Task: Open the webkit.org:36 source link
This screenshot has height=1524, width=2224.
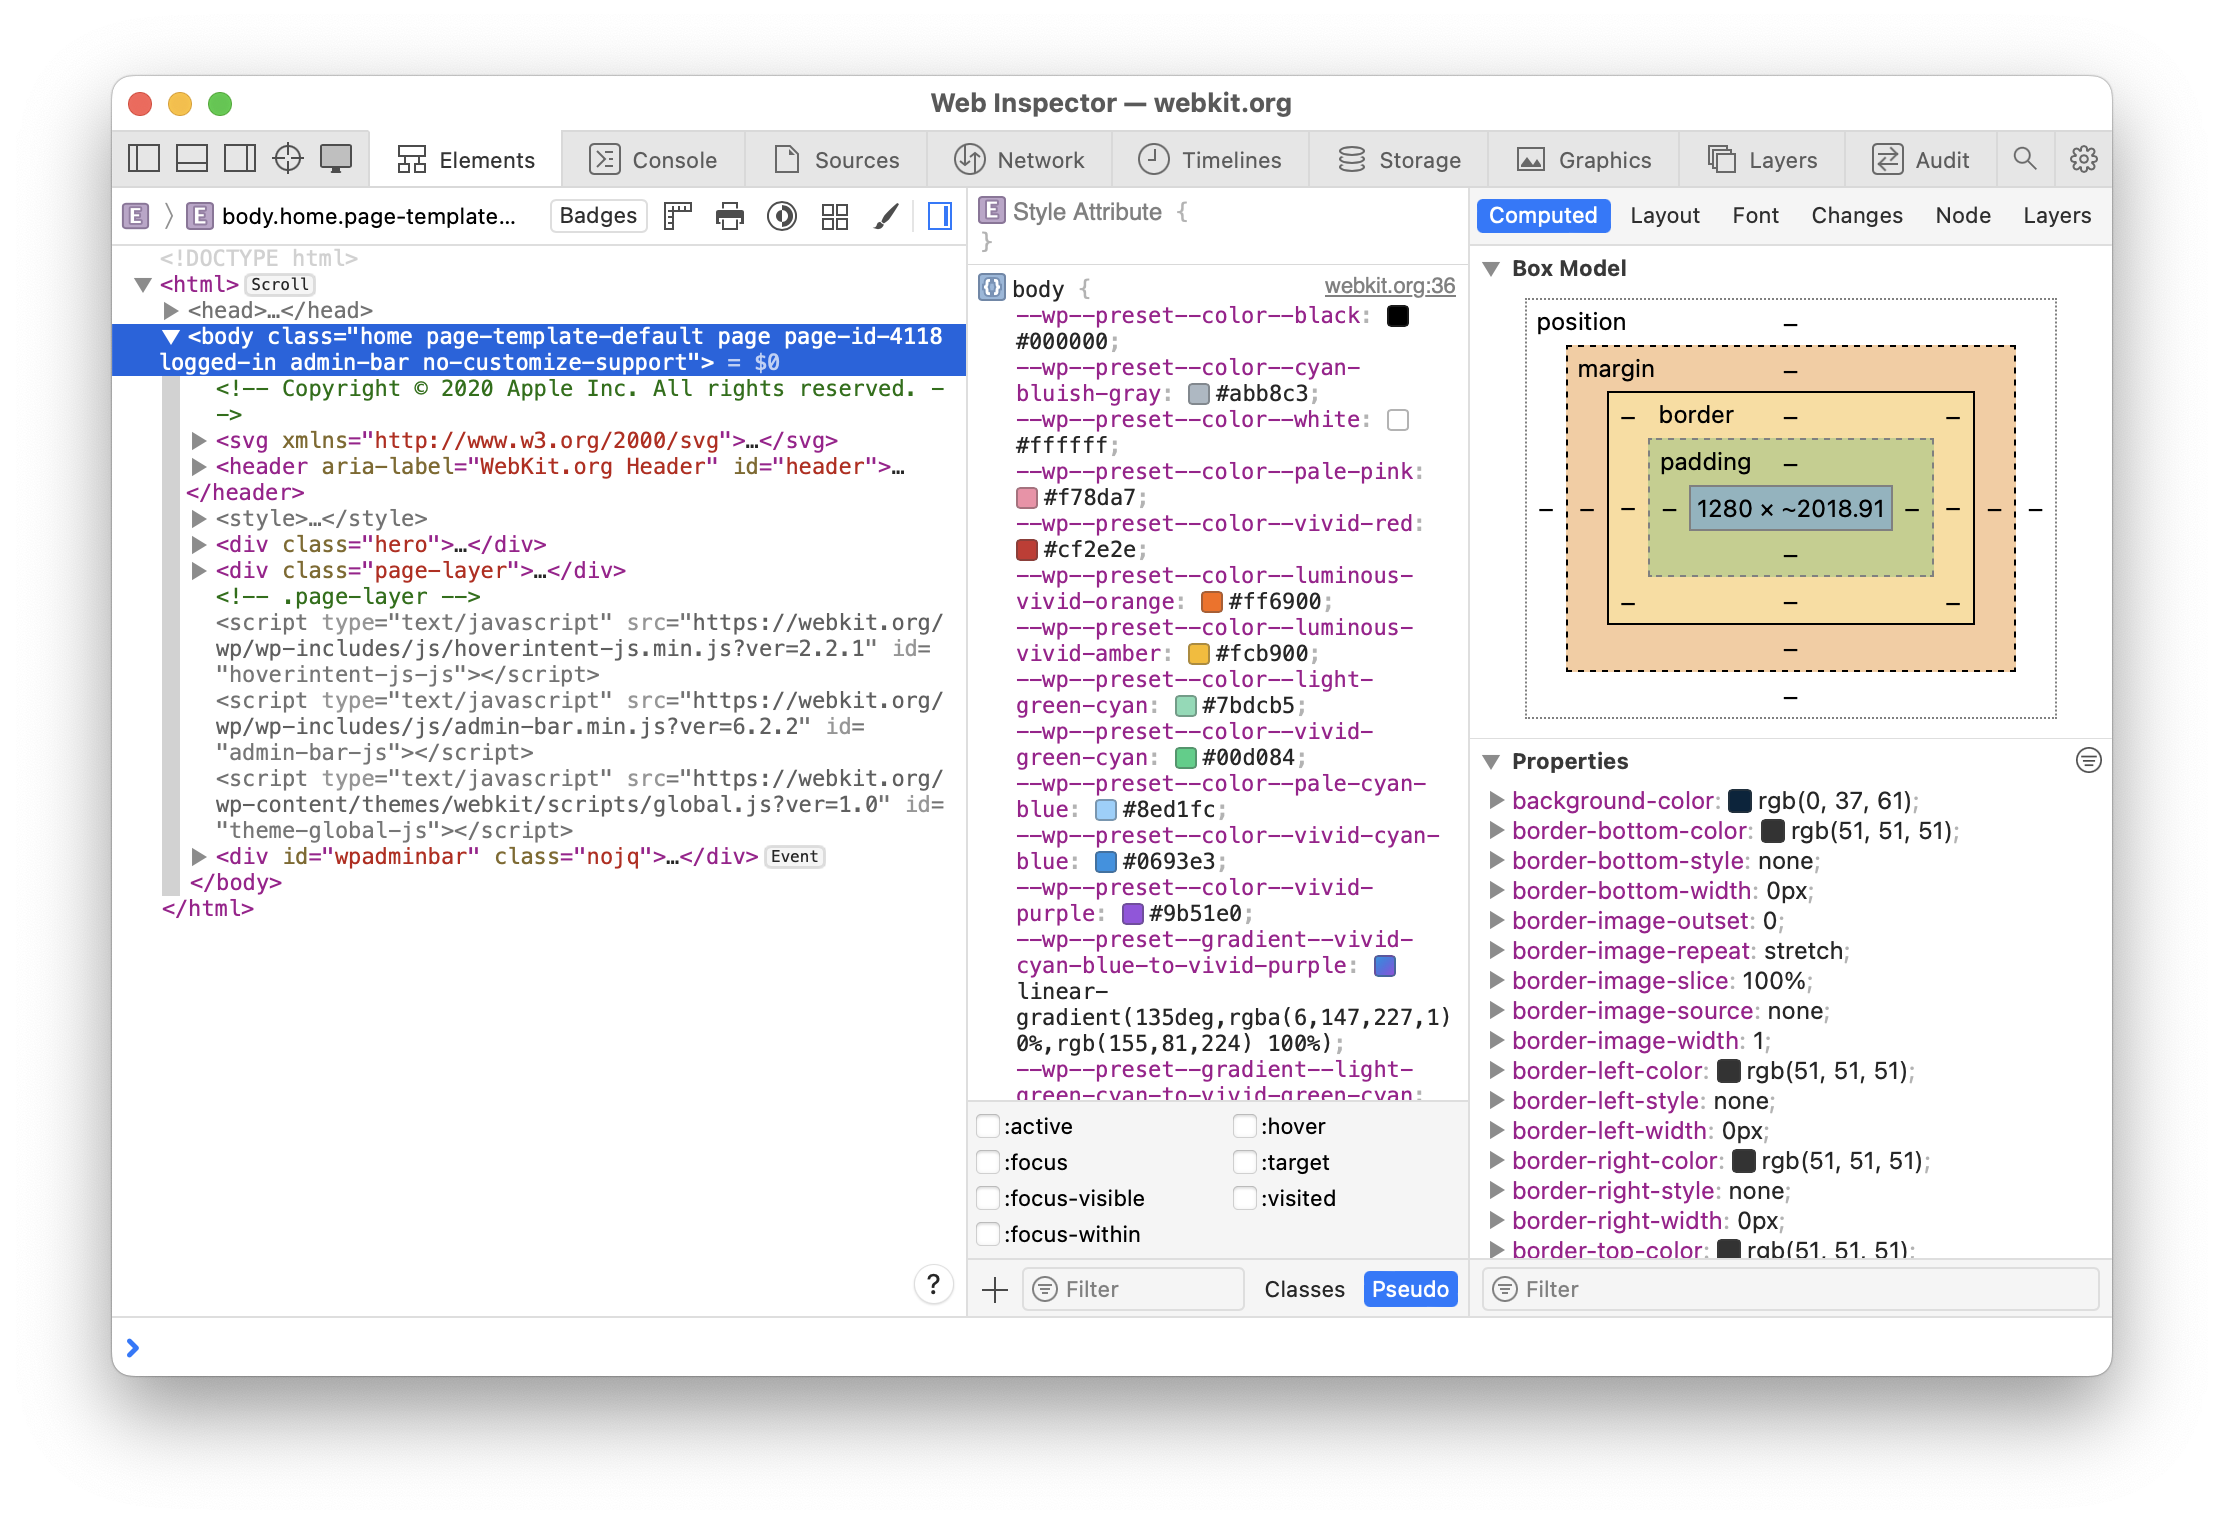Action: (x=1389, y=286)
